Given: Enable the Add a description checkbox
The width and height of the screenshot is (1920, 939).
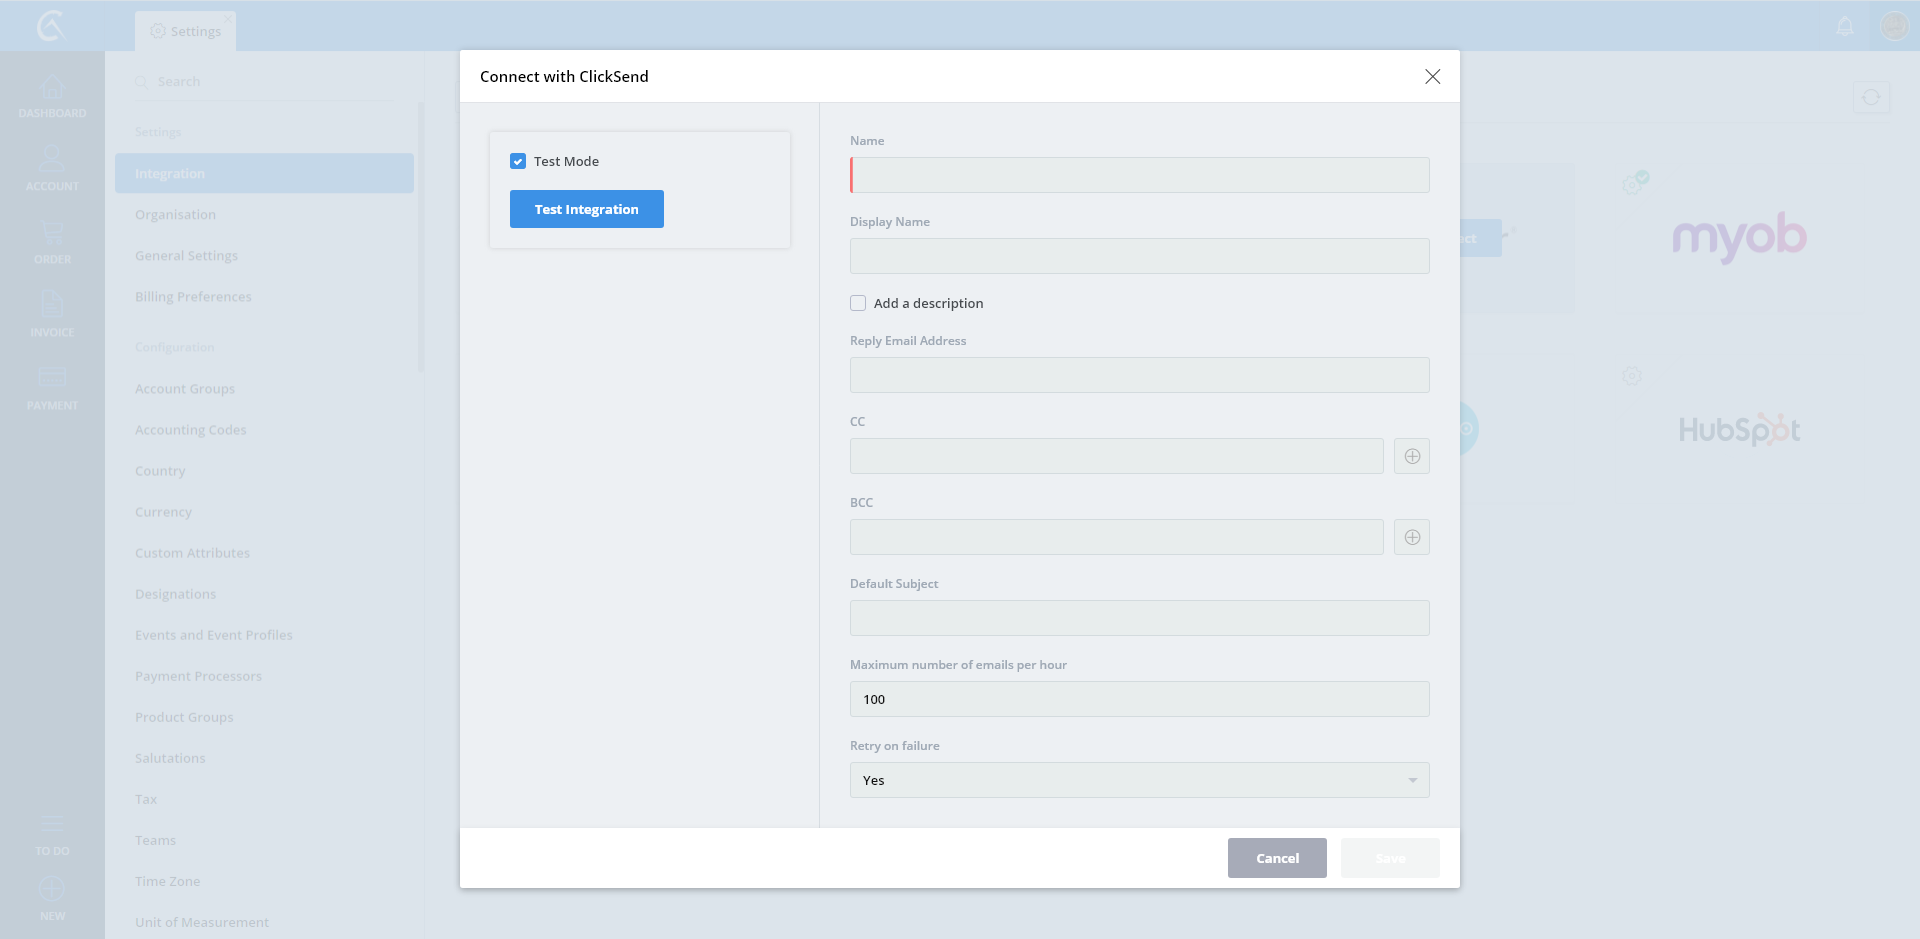Looking at the screenshot, I should (x=858, y=303).
